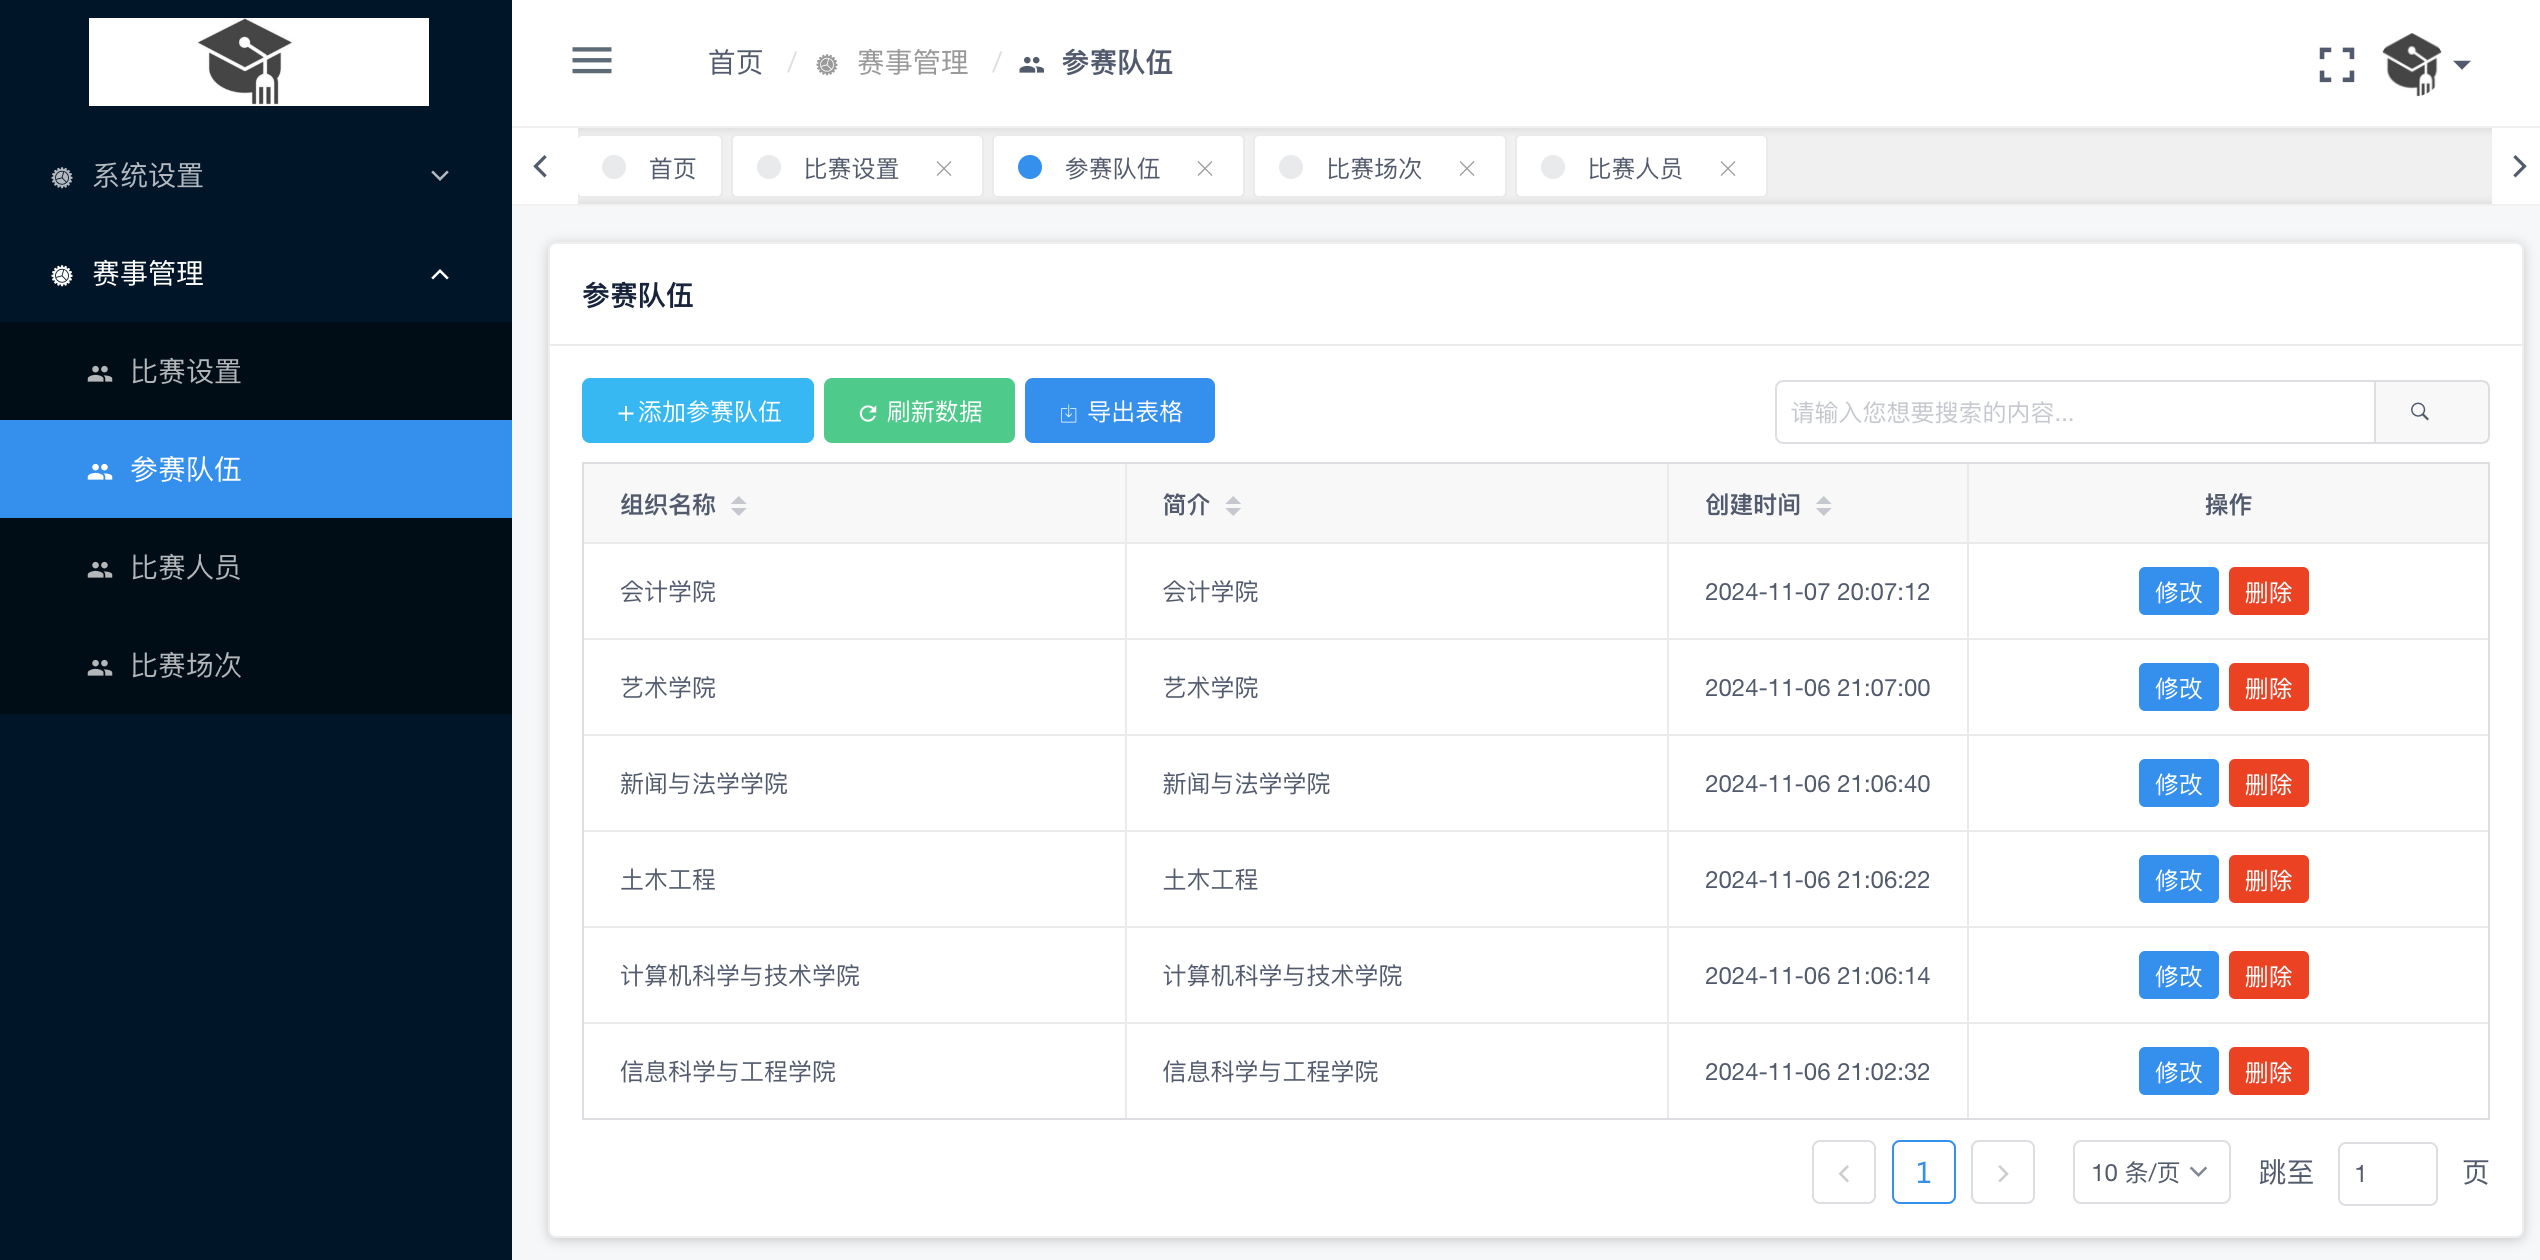This screenshot has height=1260, width=2540.
Task: Edit the 新闻与法学学院 row
Action: pos(2179,783)
